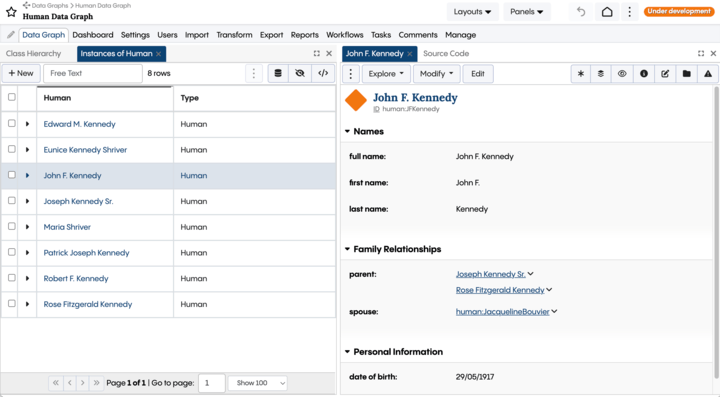720x397 pixels.
Task: Click the layered stack icon in form toolbar
Action: [x=601, y=73]
